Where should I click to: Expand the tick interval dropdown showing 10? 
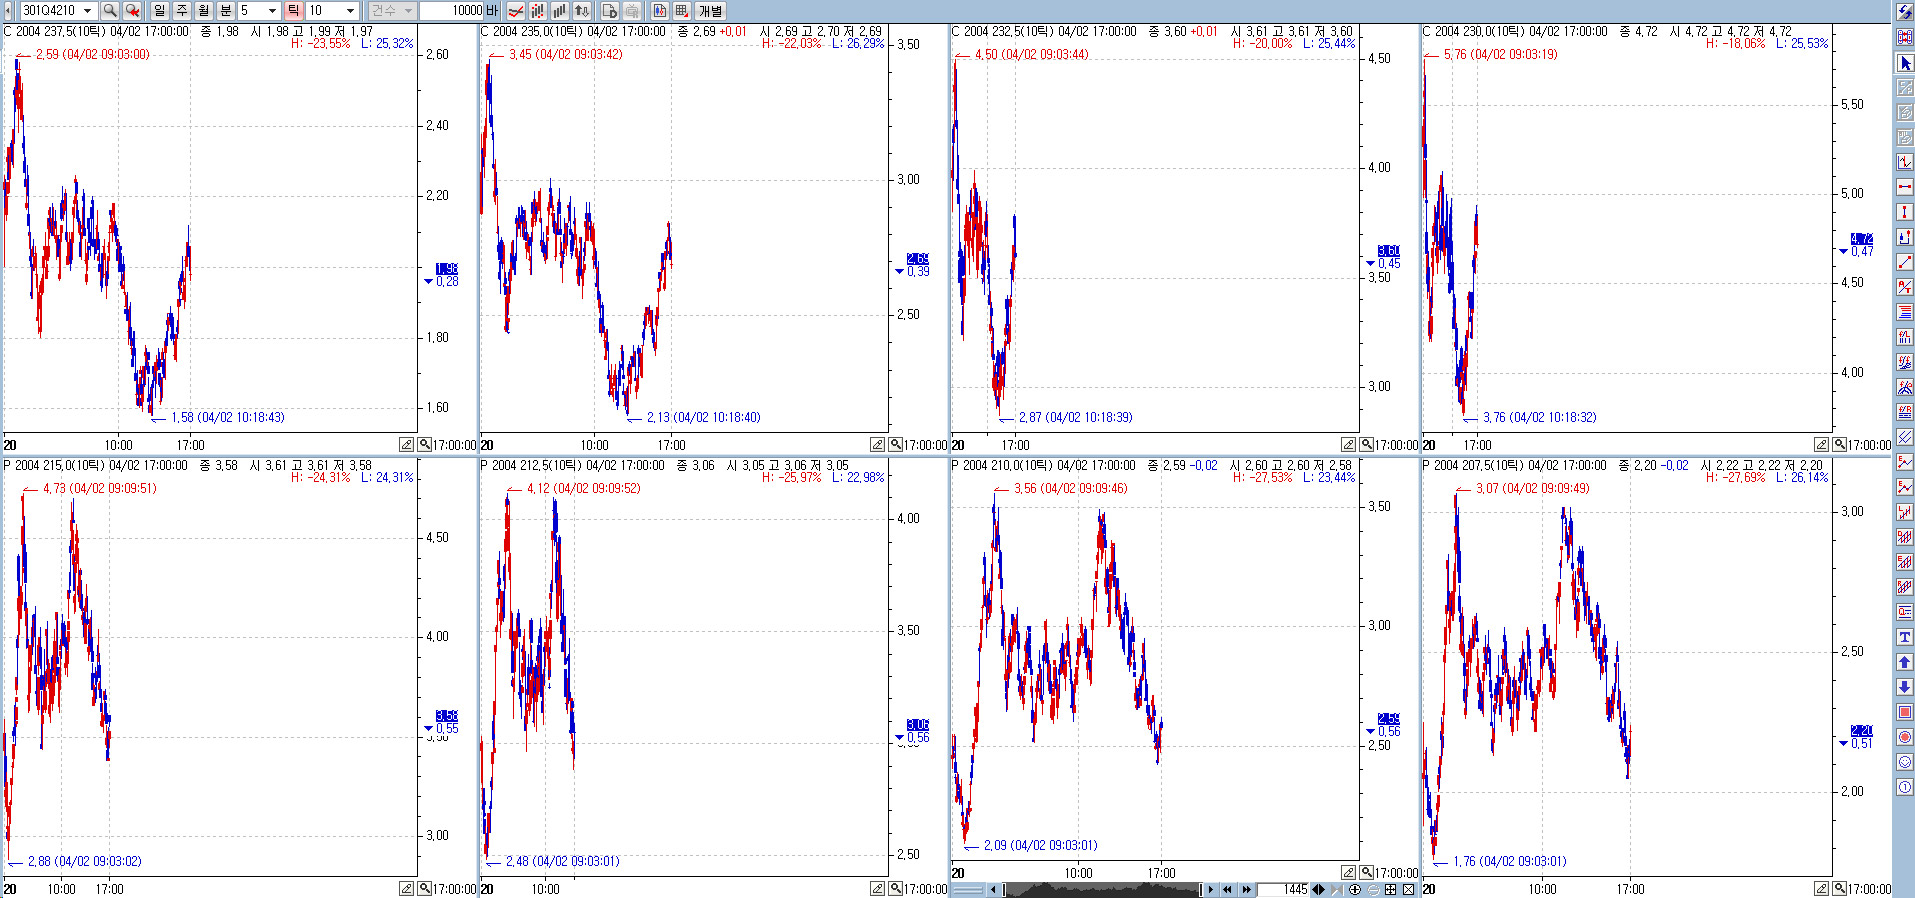pyautogui.click(x=350, y=10)
